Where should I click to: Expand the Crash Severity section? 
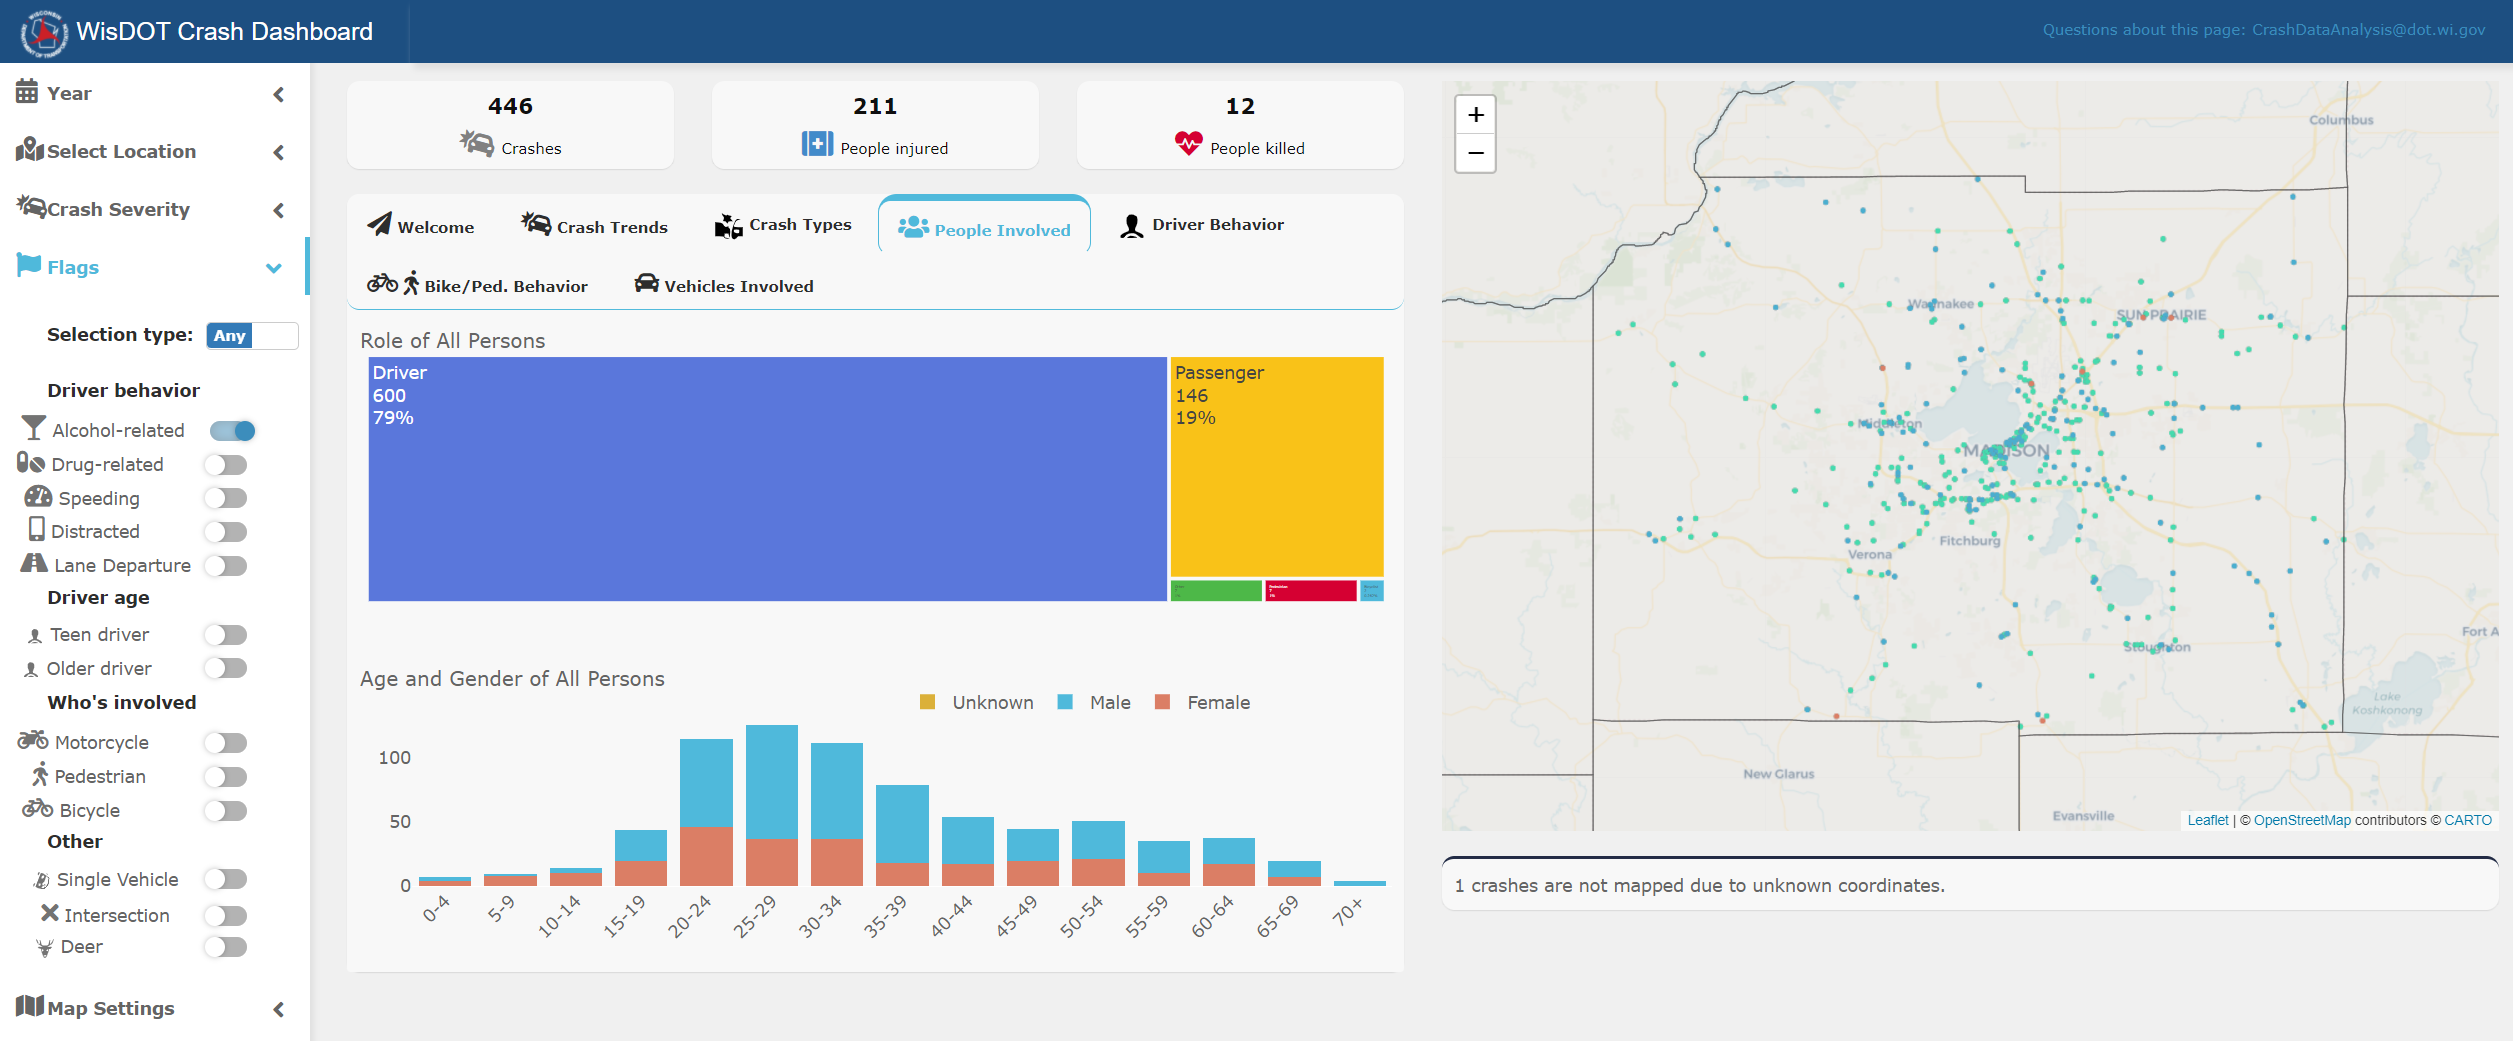coord(278,209)
